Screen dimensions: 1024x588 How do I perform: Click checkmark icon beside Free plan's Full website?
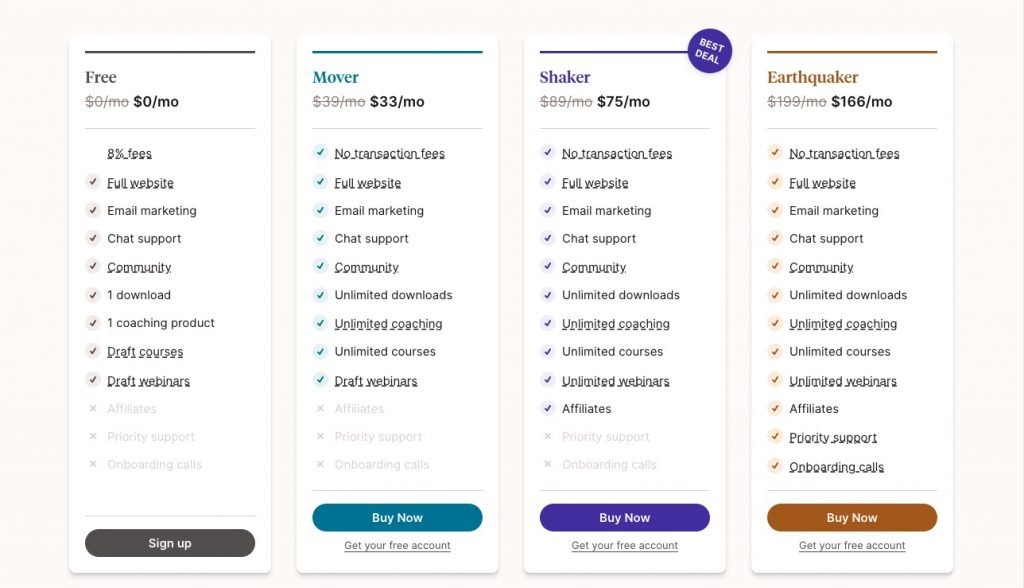coord(93,182)
